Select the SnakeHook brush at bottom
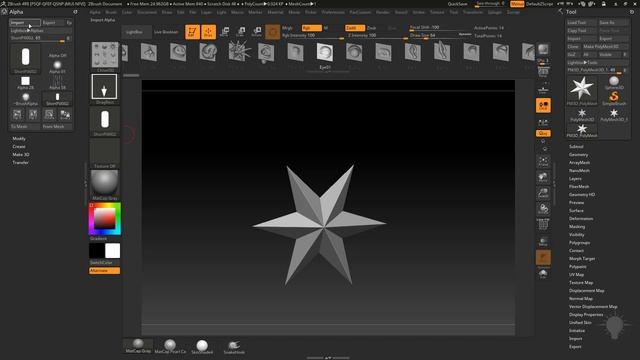The height and width of the screenshot is (360, 640). [234, 347]
